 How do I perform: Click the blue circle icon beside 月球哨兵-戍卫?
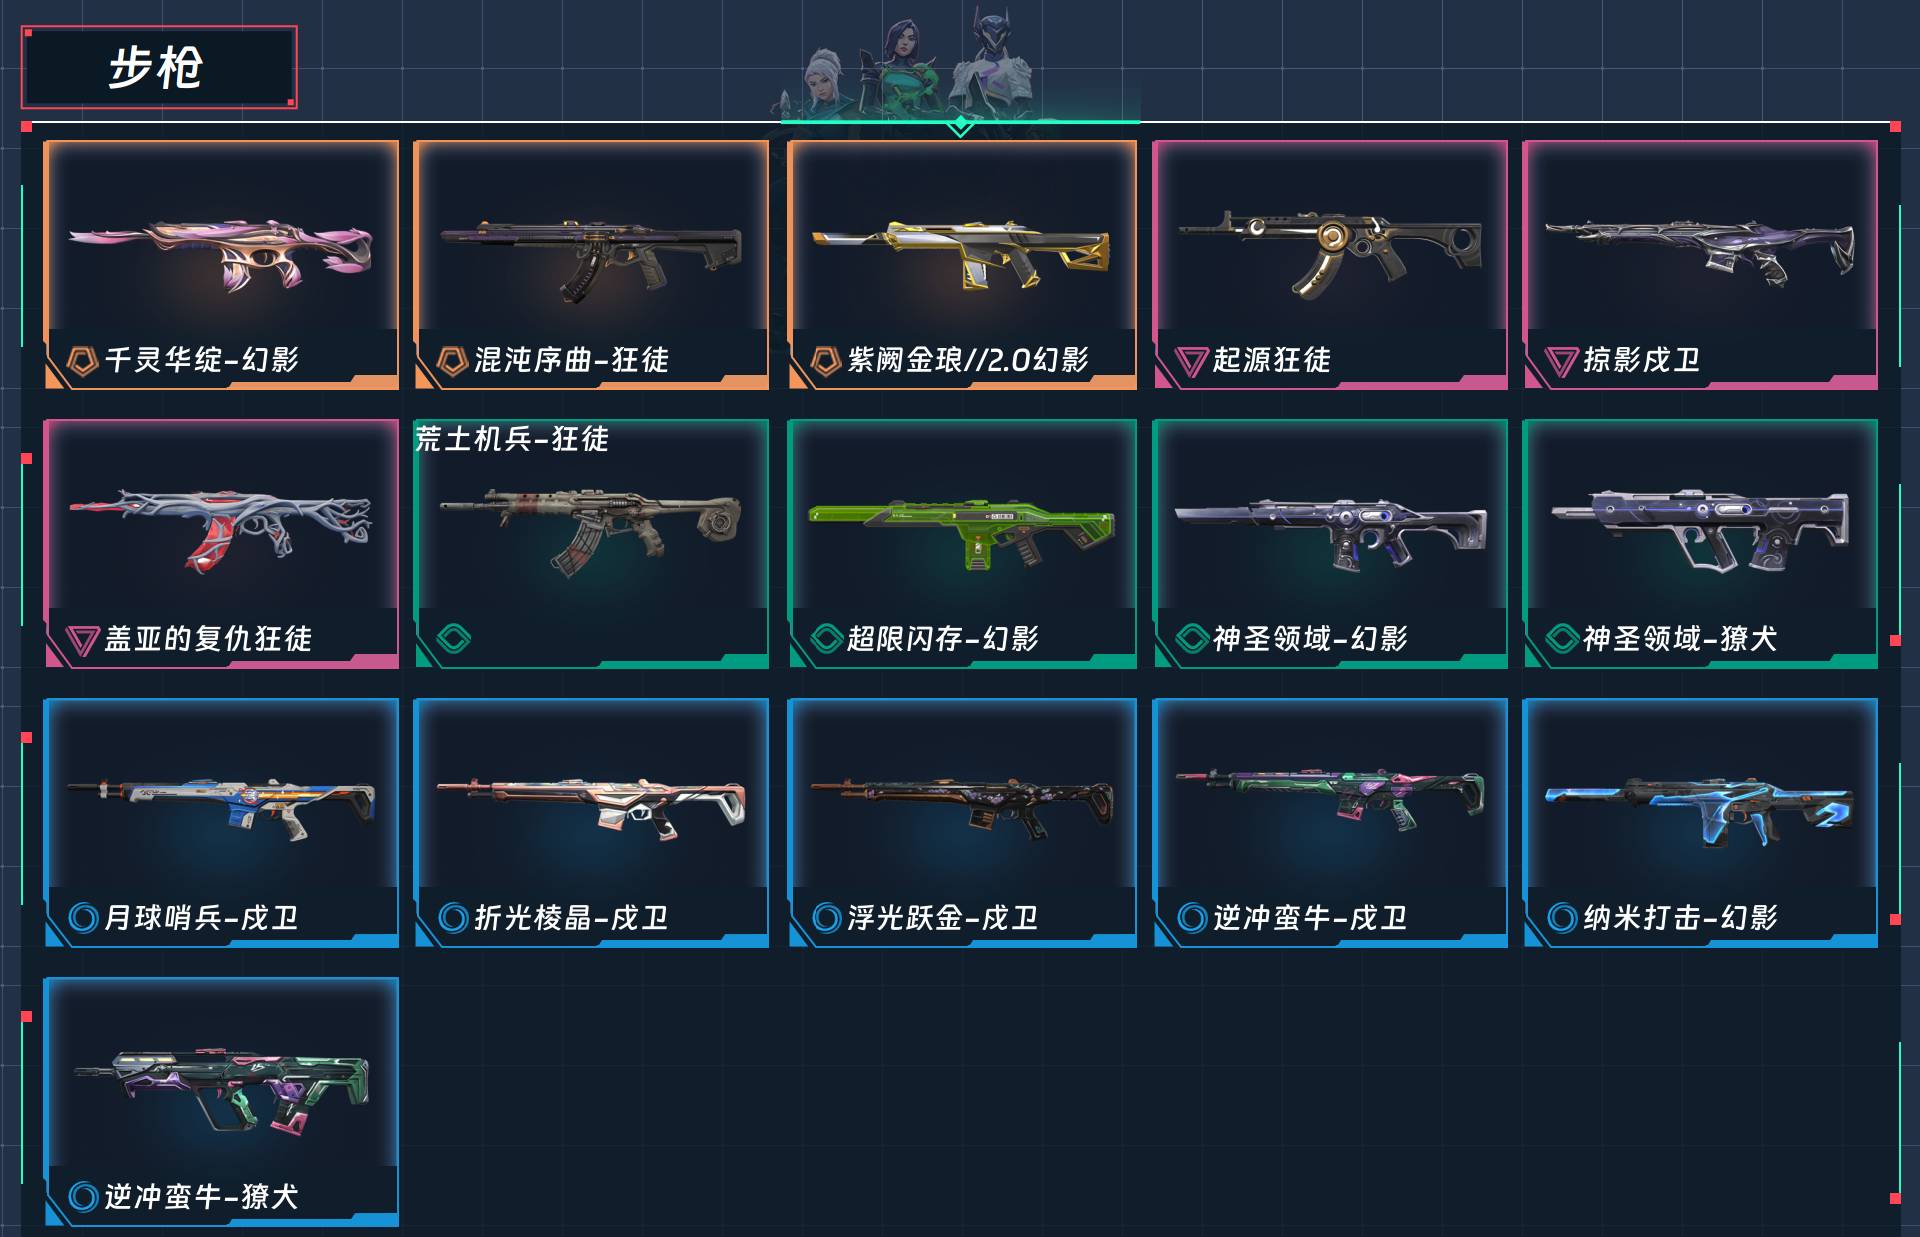click(x=83, y=917)
